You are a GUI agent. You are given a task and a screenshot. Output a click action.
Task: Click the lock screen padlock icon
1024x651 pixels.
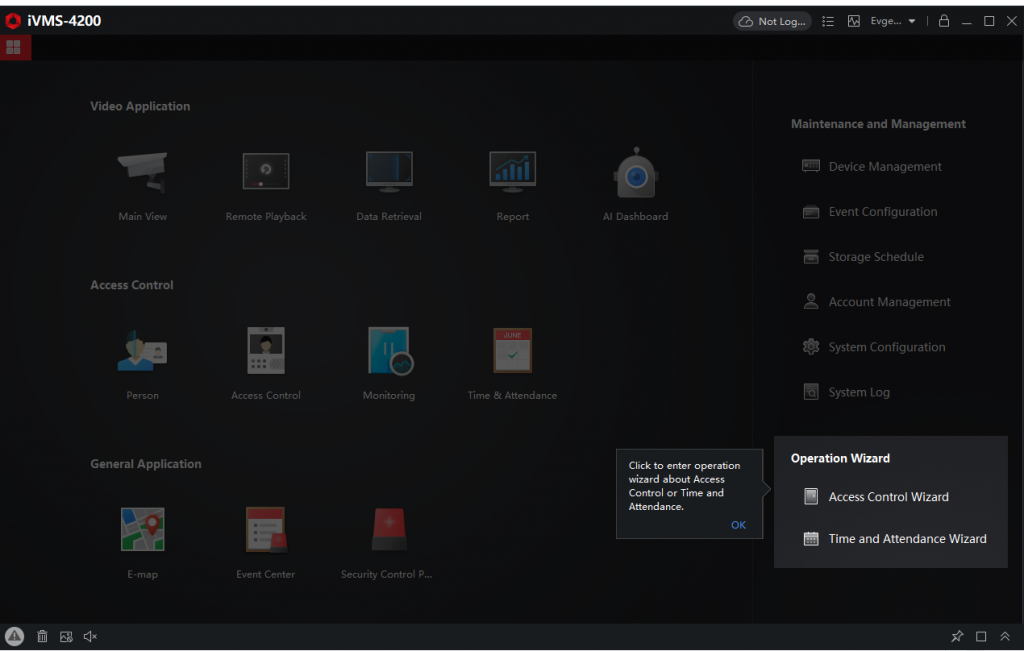coord(943,21)
